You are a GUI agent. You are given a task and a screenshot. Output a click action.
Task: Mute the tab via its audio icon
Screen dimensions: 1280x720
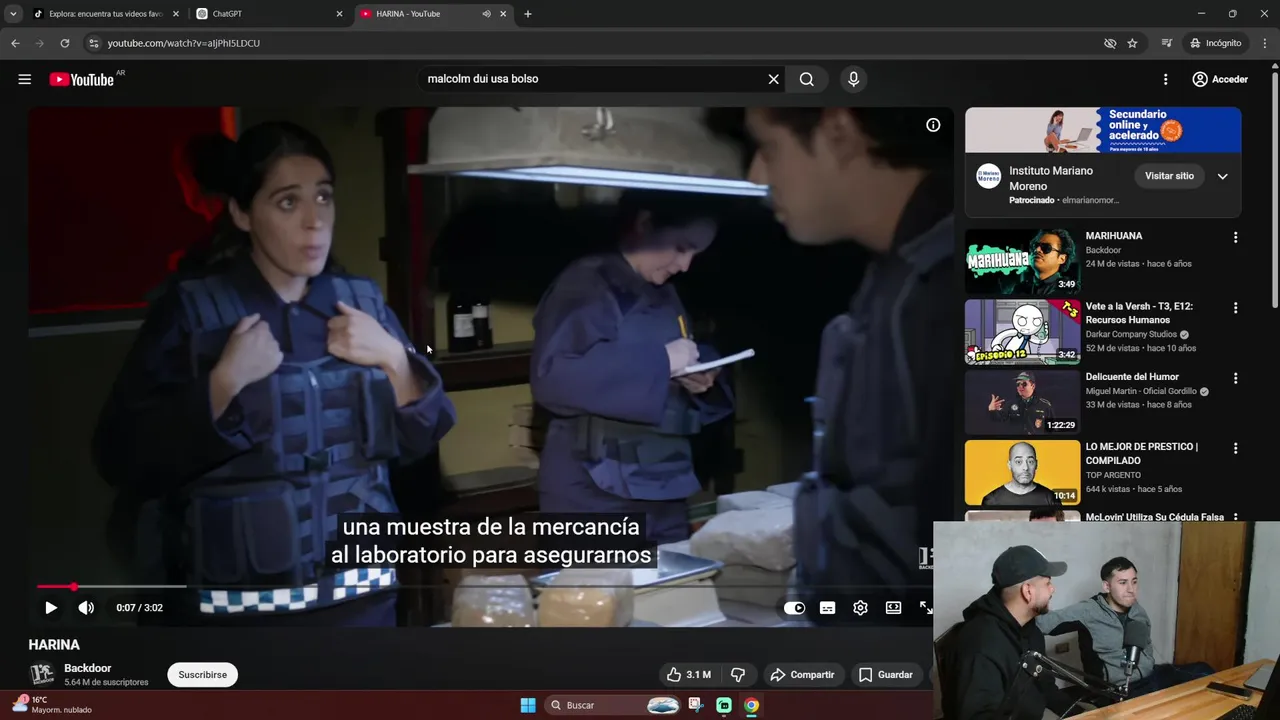486,14
